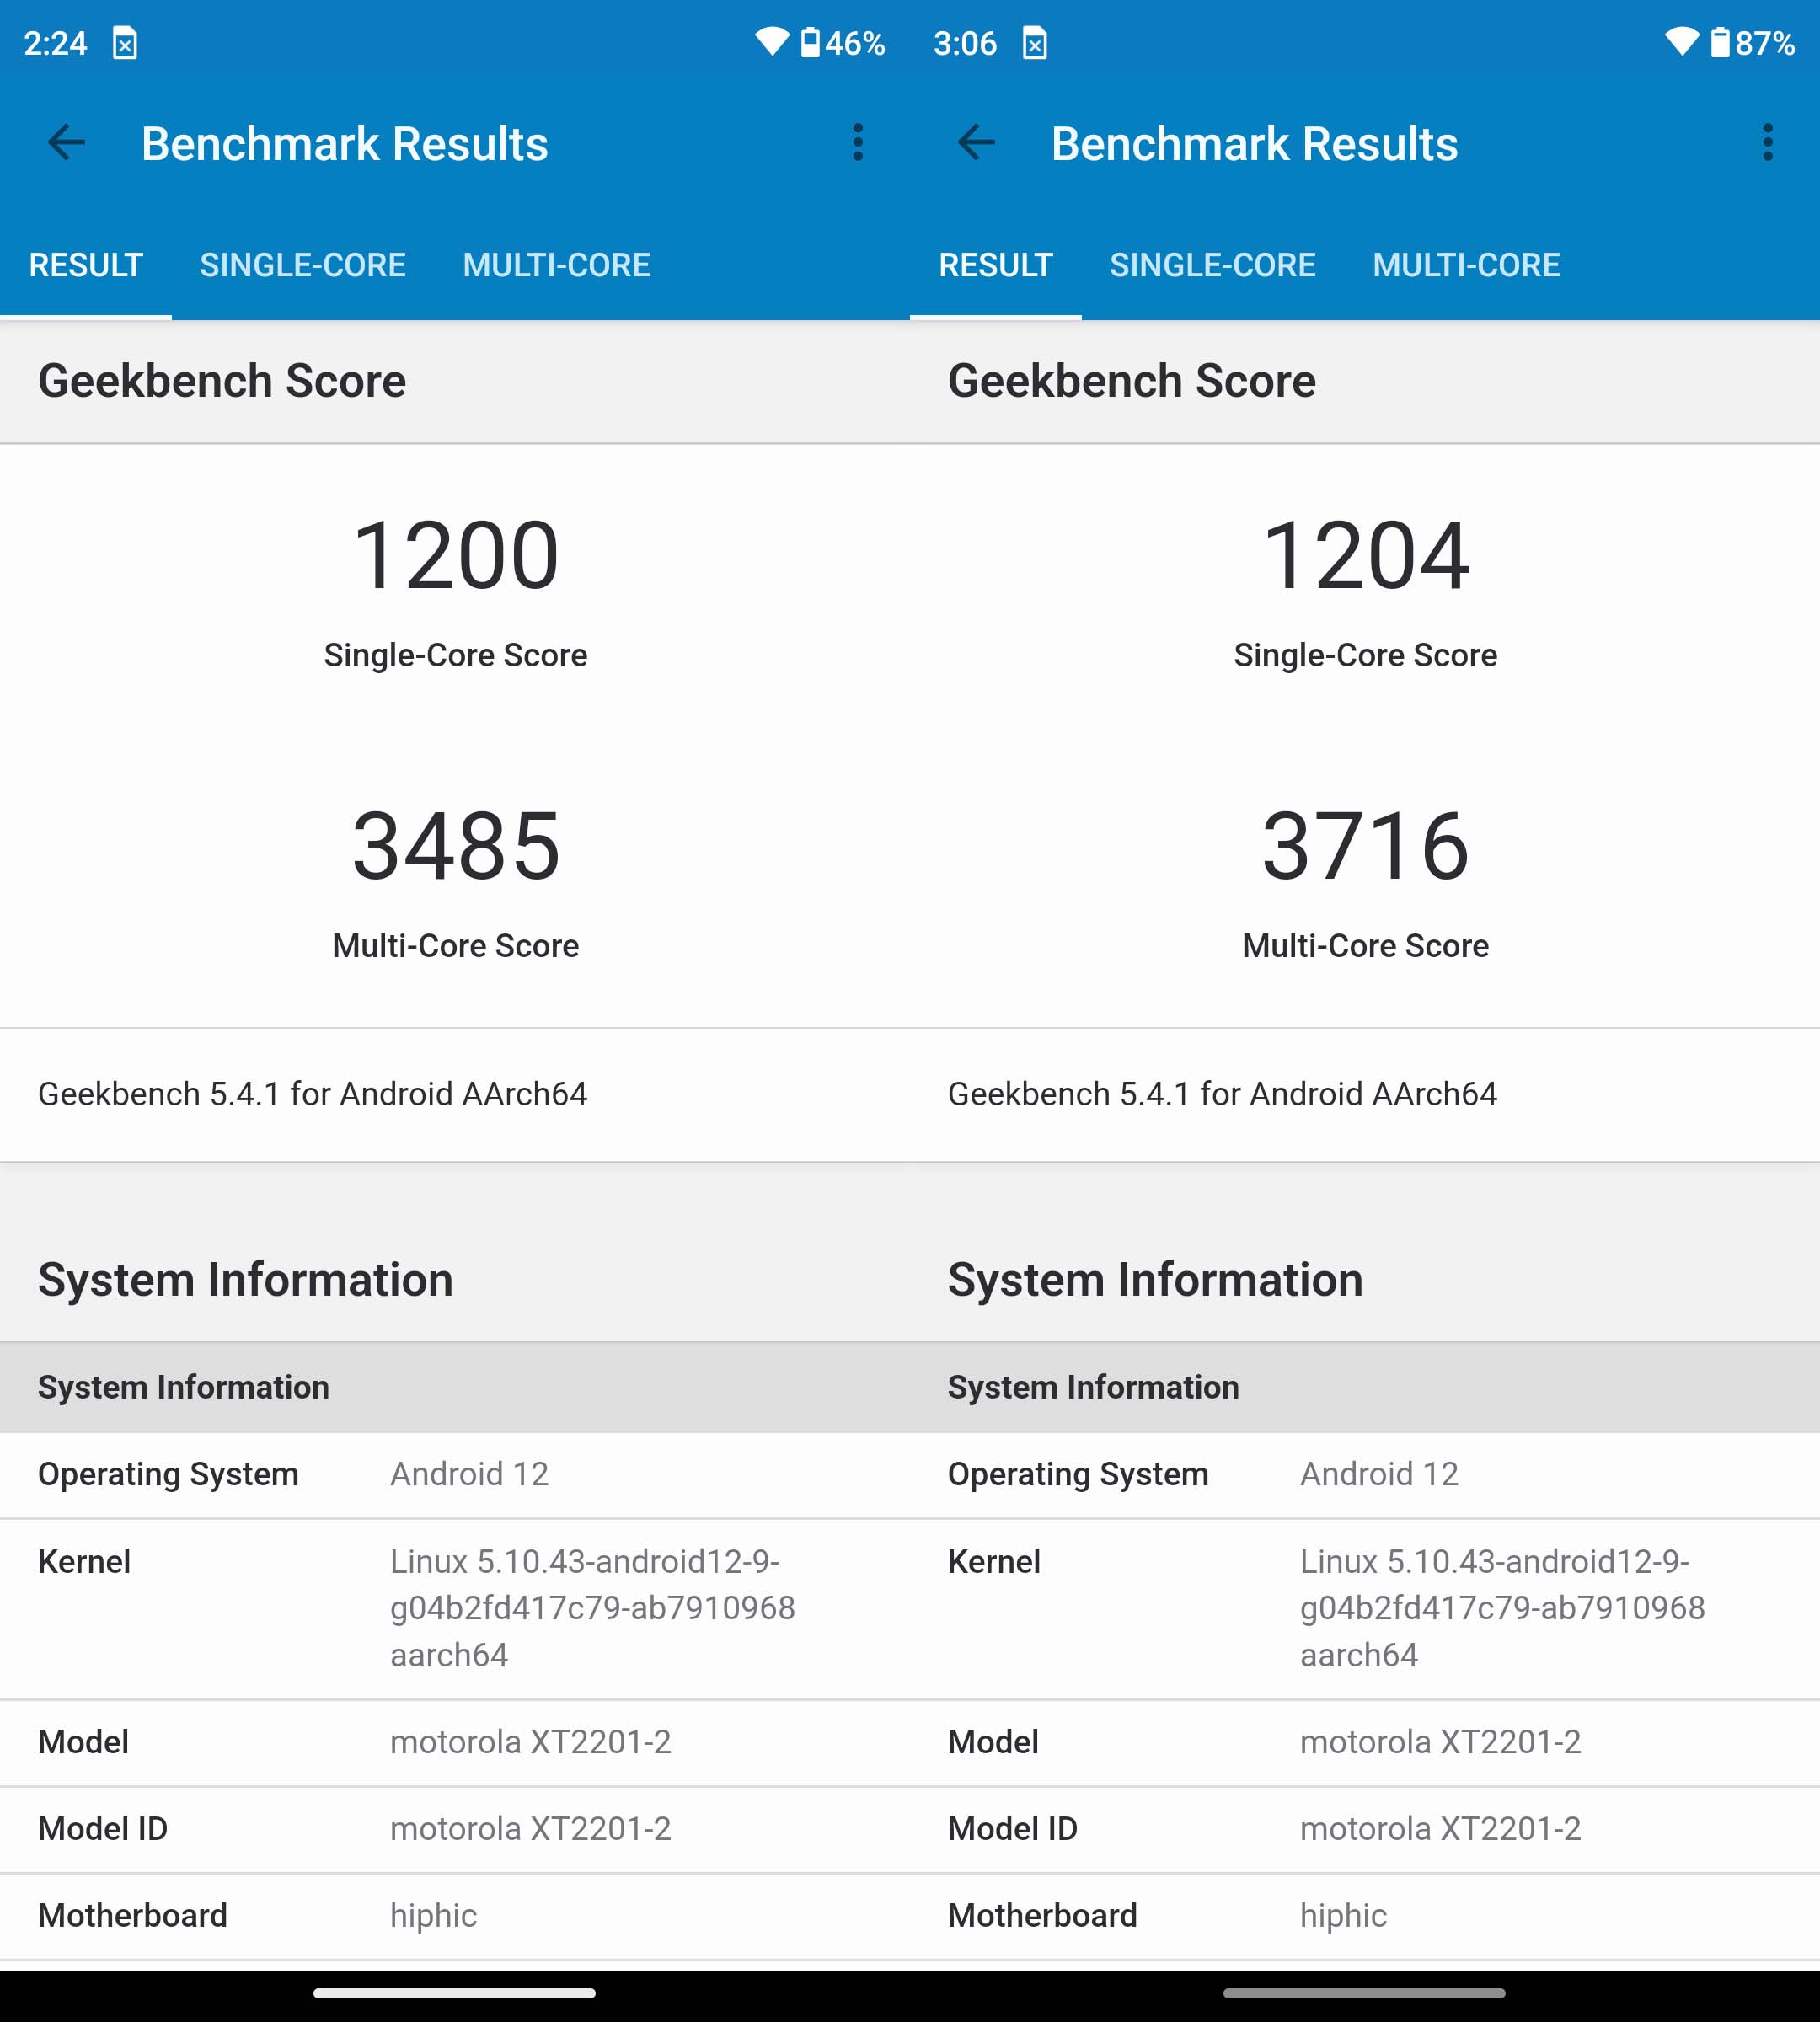Tap the Kernel row on the right screen
Viewport: 1820px width, 2022px height.
[x=1365, y=1608]
